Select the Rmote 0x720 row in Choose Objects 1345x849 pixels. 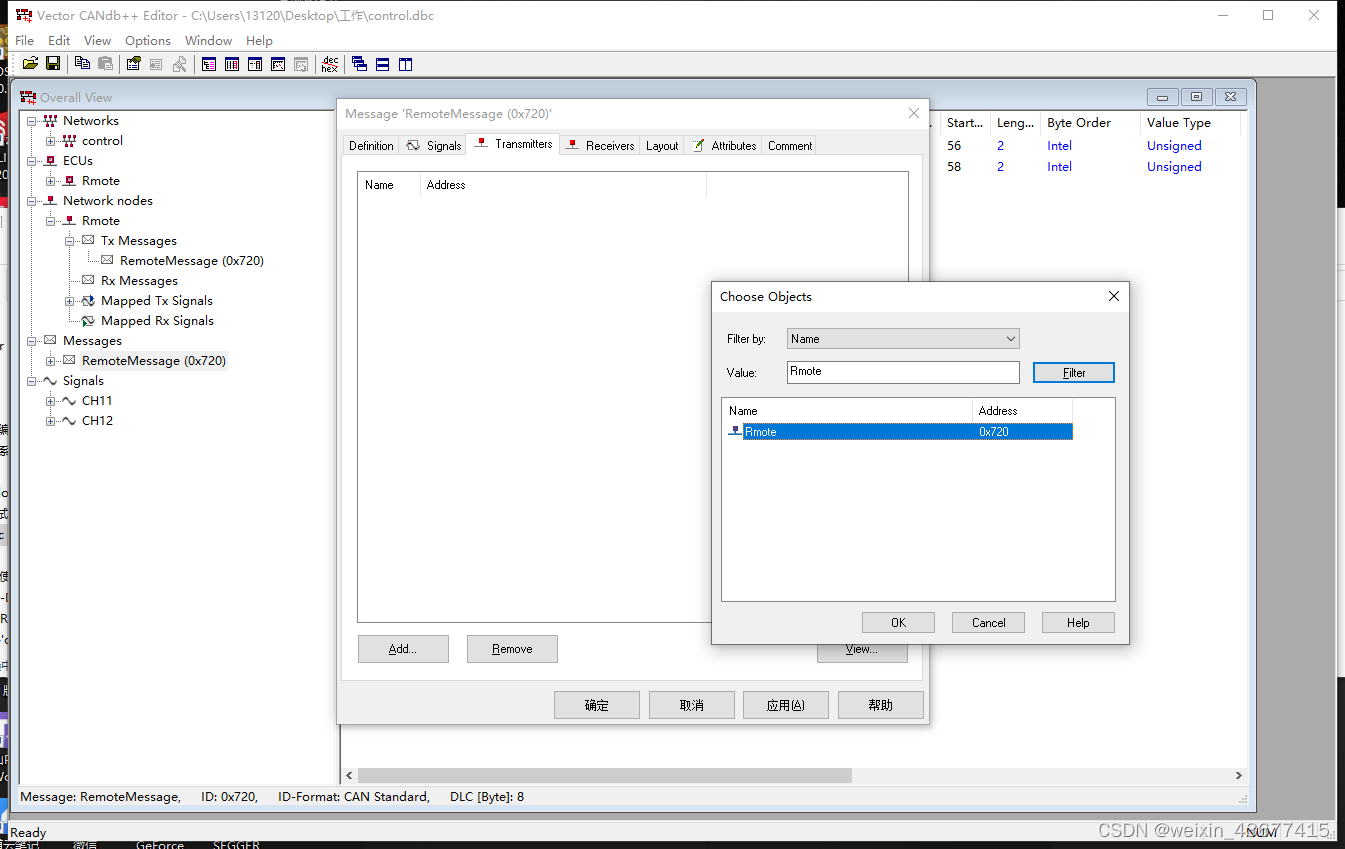(x=898, y=432)
